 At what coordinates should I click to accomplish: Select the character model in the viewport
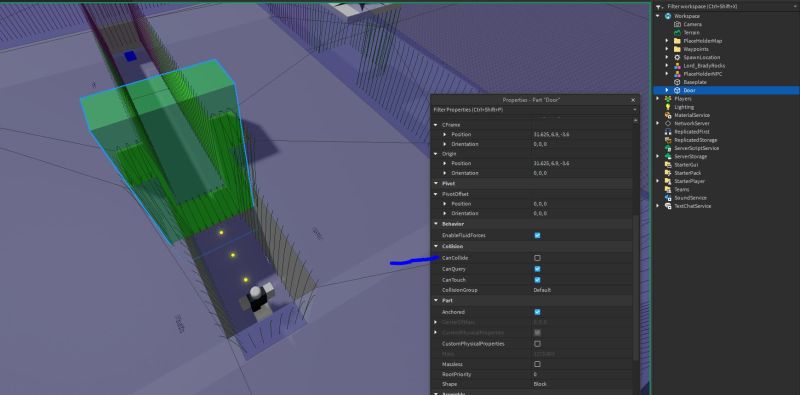(x=258, y=301)
